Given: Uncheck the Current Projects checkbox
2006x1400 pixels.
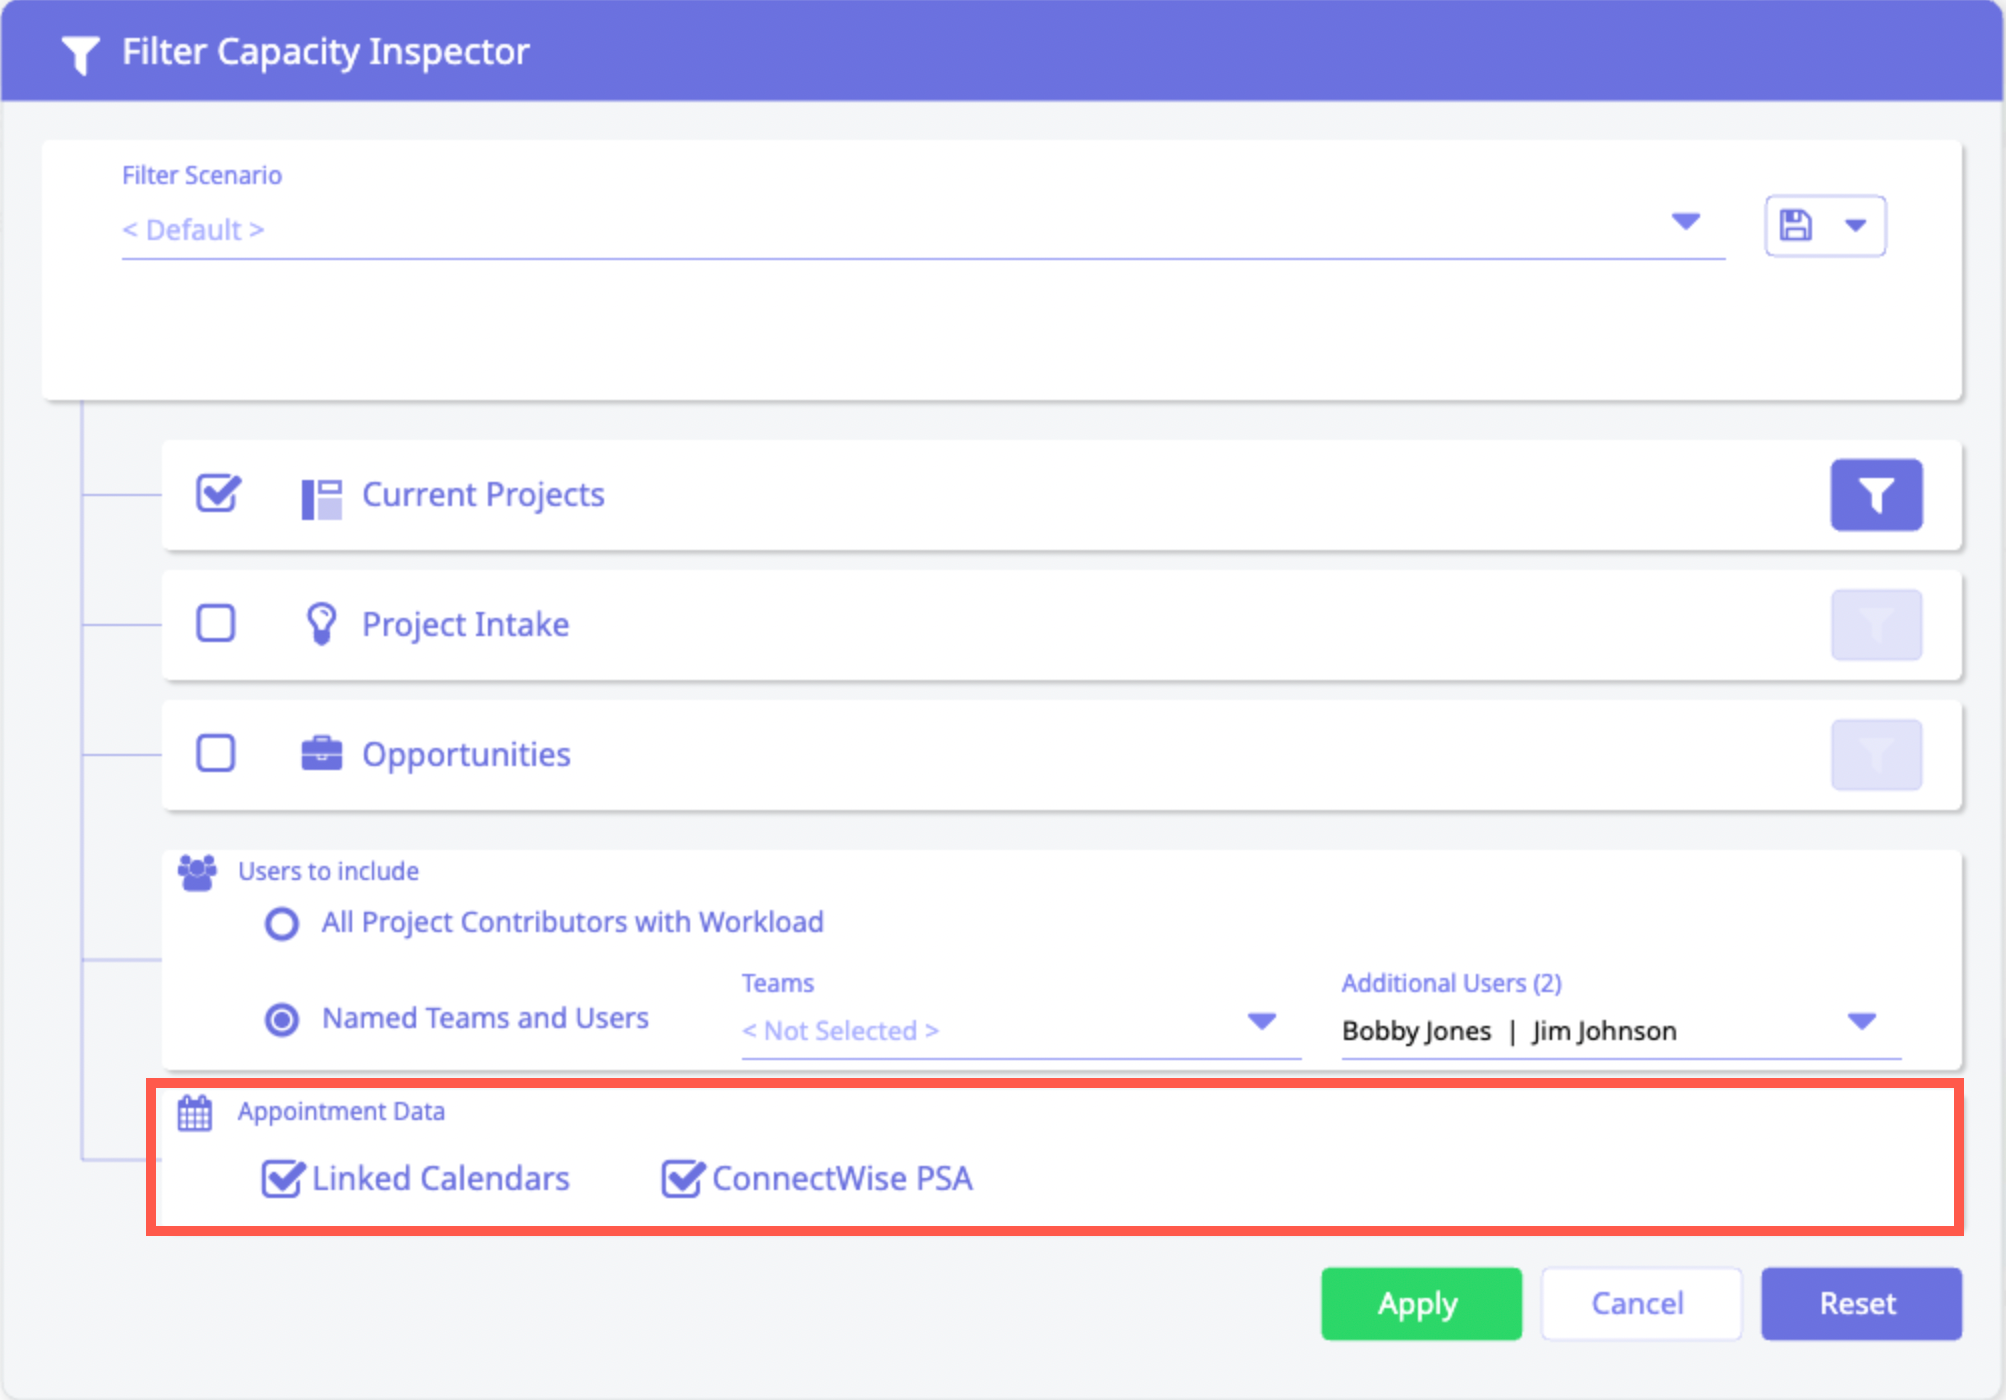Looking at the screenshot, I should click(x=217, y=494).
